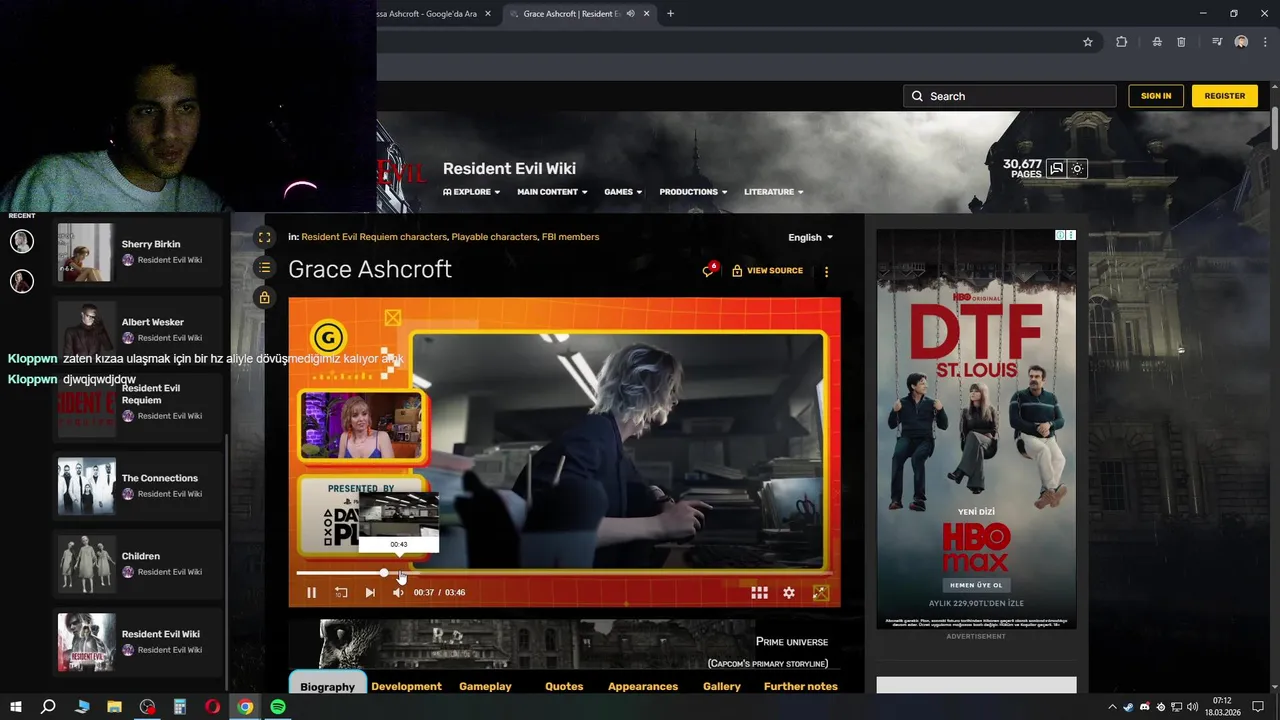Screen dimensions: 1280x720
Task: Click the Register button
Action: (x=1225, y=96)
